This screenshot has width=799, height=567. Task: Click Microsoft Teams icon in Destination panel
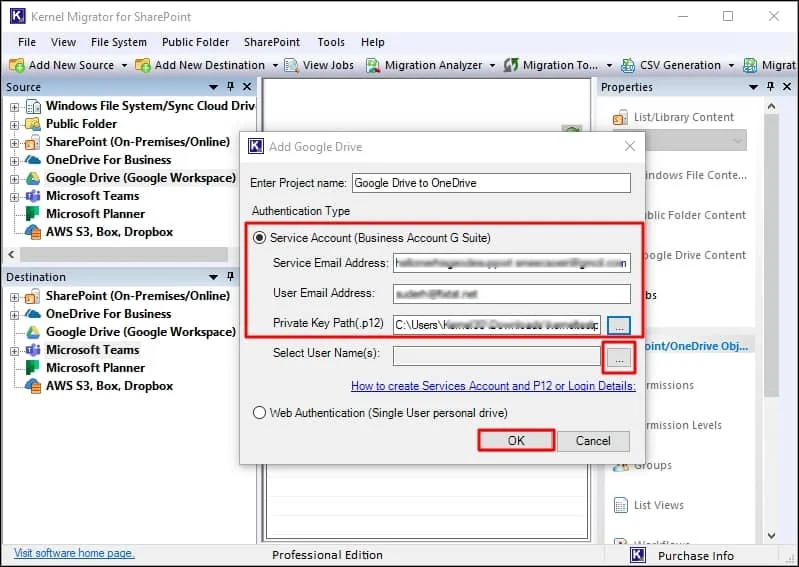pos(33,350)
